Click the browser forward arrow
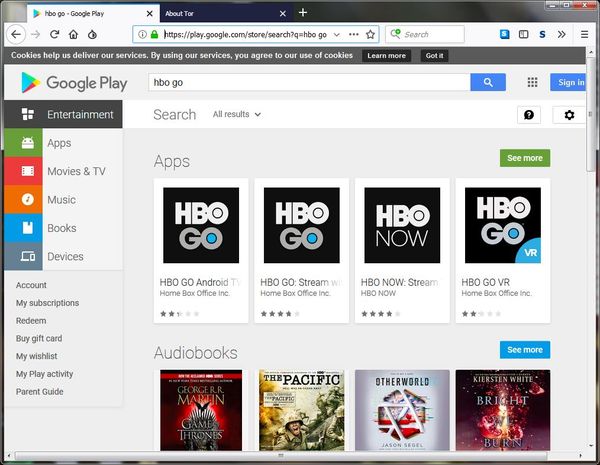 (x=36, y=34)
